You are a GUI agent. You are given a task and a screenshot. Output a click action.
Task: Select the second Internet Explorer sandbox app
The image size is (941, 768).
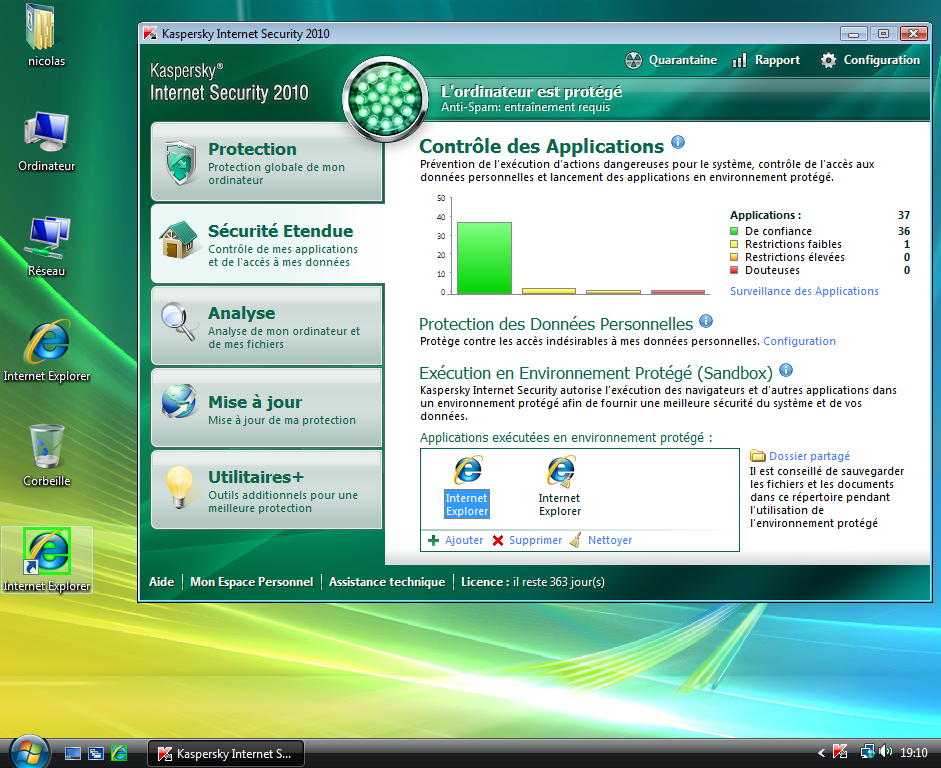click(560, 486)
